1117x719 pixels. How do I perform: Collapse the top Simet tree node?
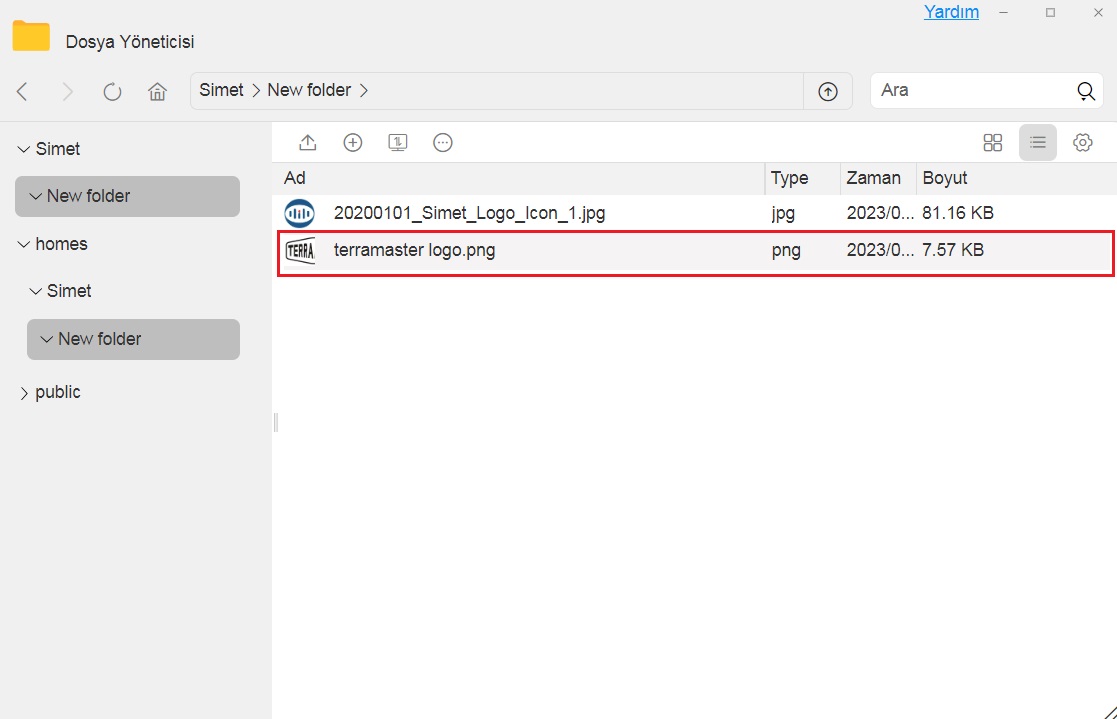[x=24, y=149]
